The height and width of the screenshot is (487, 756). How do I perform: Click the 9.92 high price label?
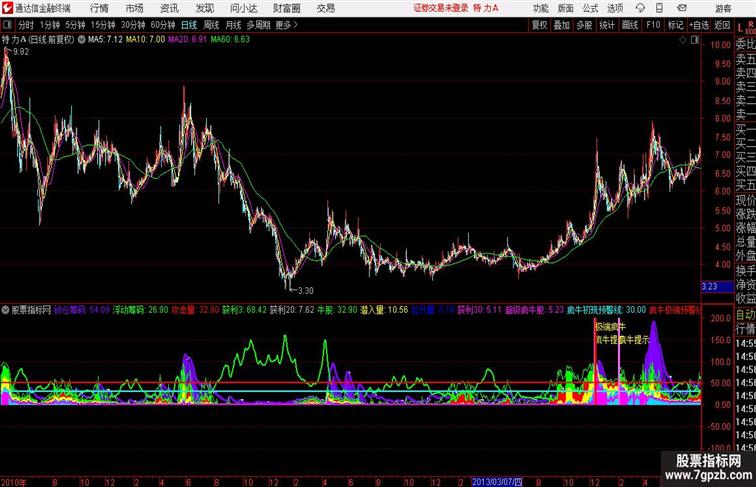coord(21,52)
